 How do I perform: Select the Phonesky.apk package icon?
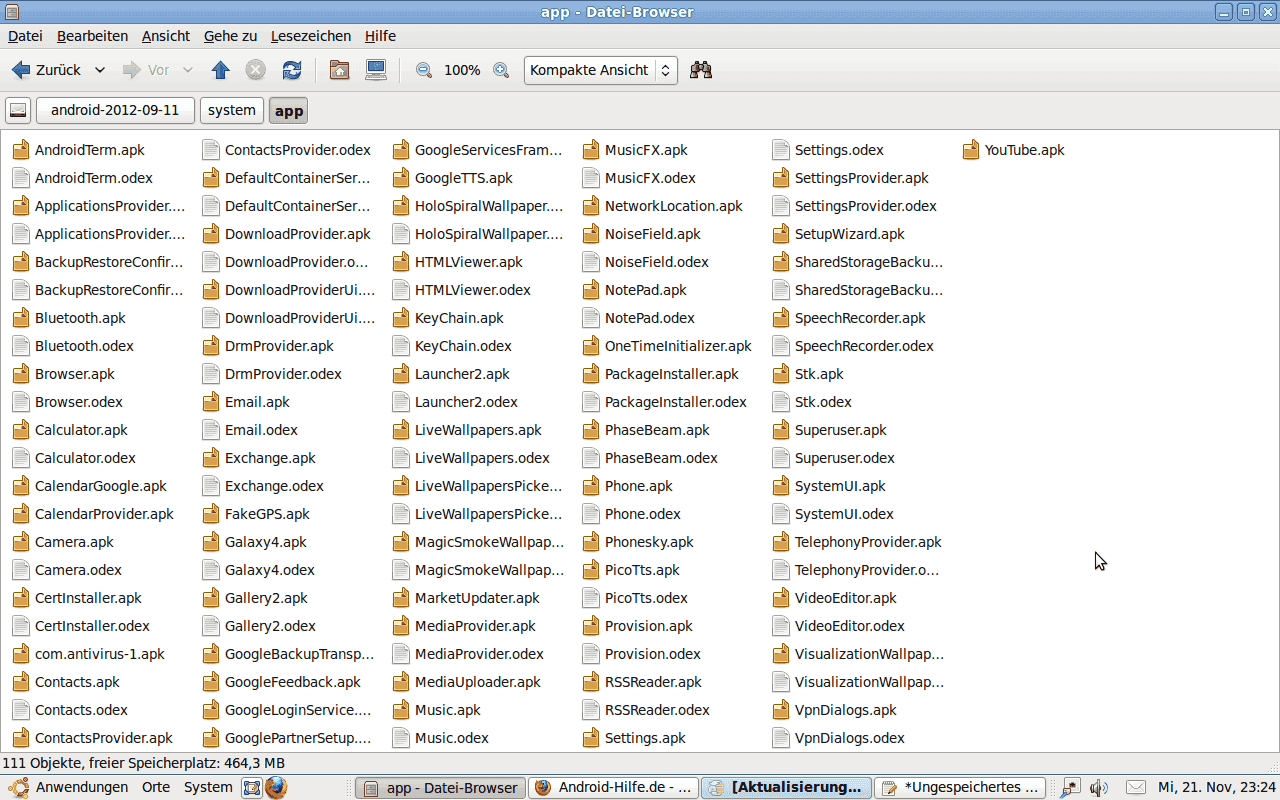[591, 542]
